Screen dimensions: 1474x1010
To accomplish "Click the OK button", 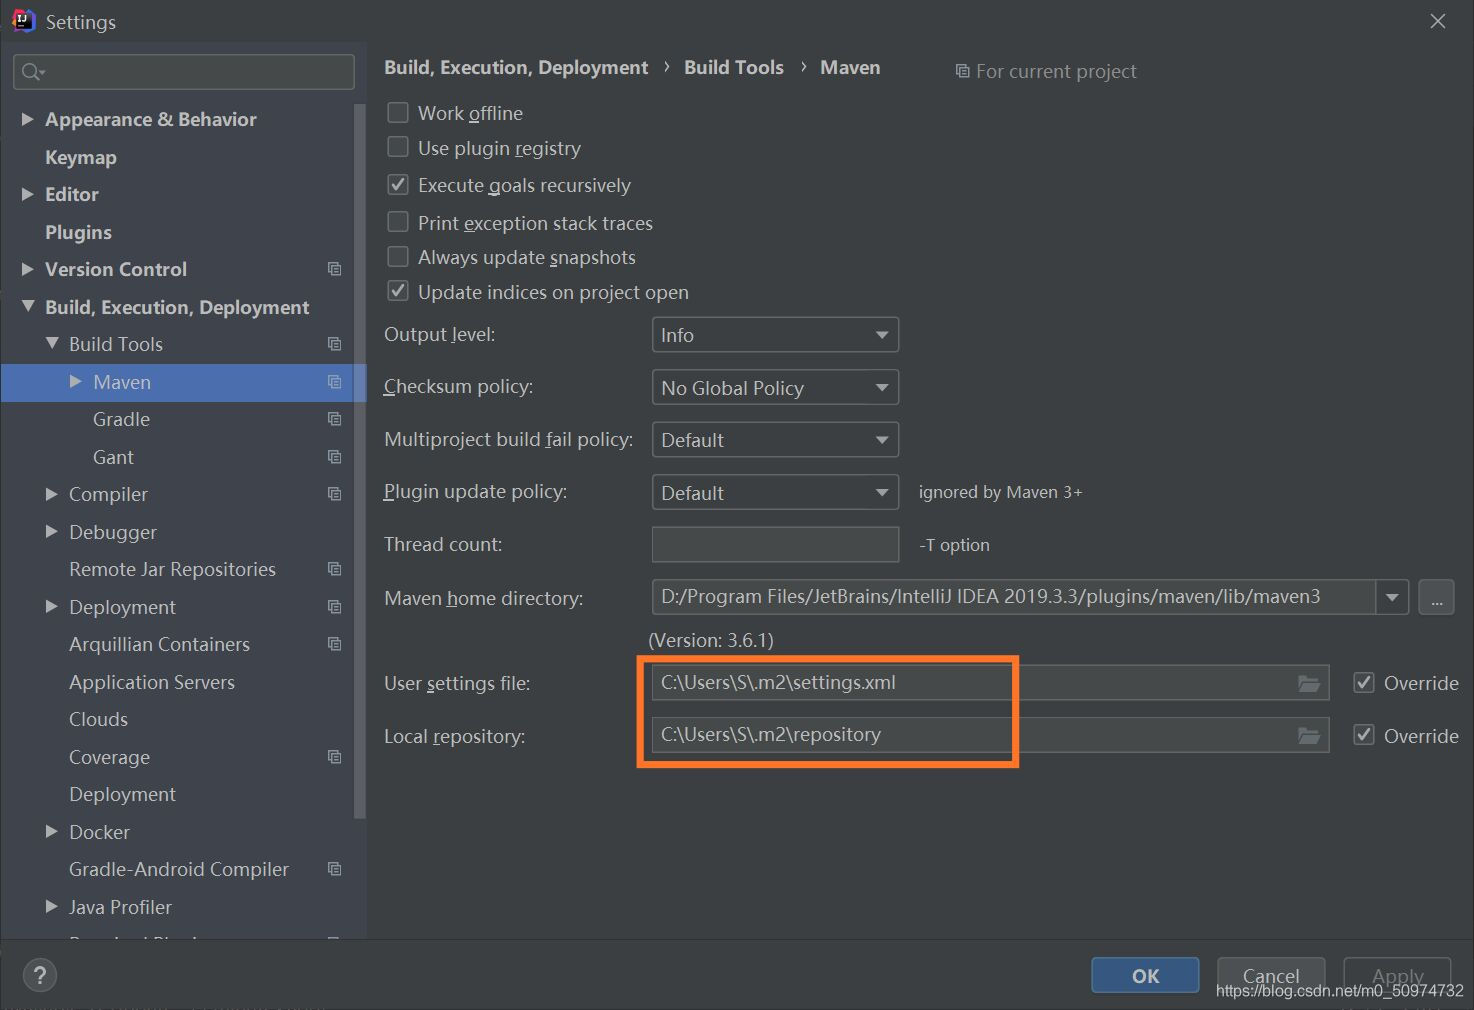I will coord(1145,975).
